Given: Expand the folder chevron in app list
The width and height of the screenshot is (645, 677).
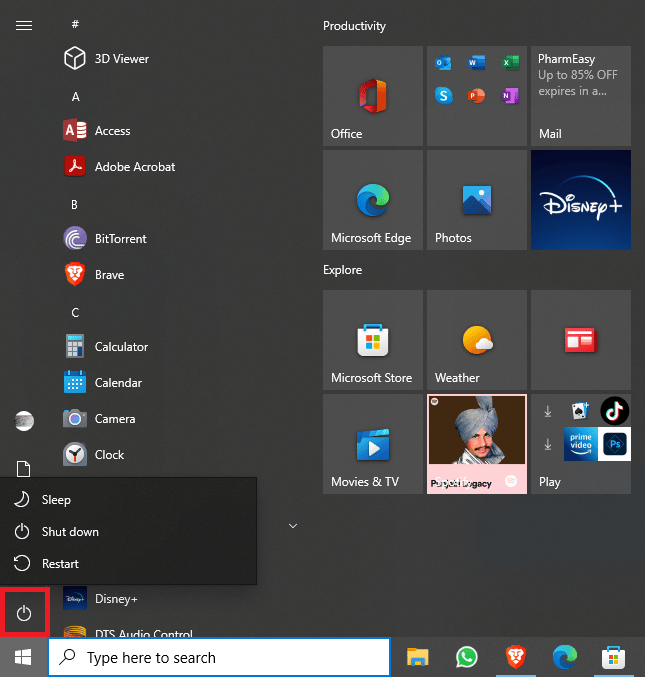Looking at the screenshot, I should (293, 525).
